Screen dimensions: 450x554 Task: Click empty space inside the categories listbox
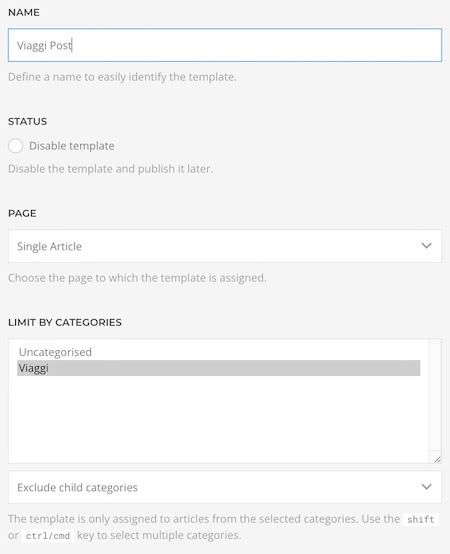click(219, 419)
